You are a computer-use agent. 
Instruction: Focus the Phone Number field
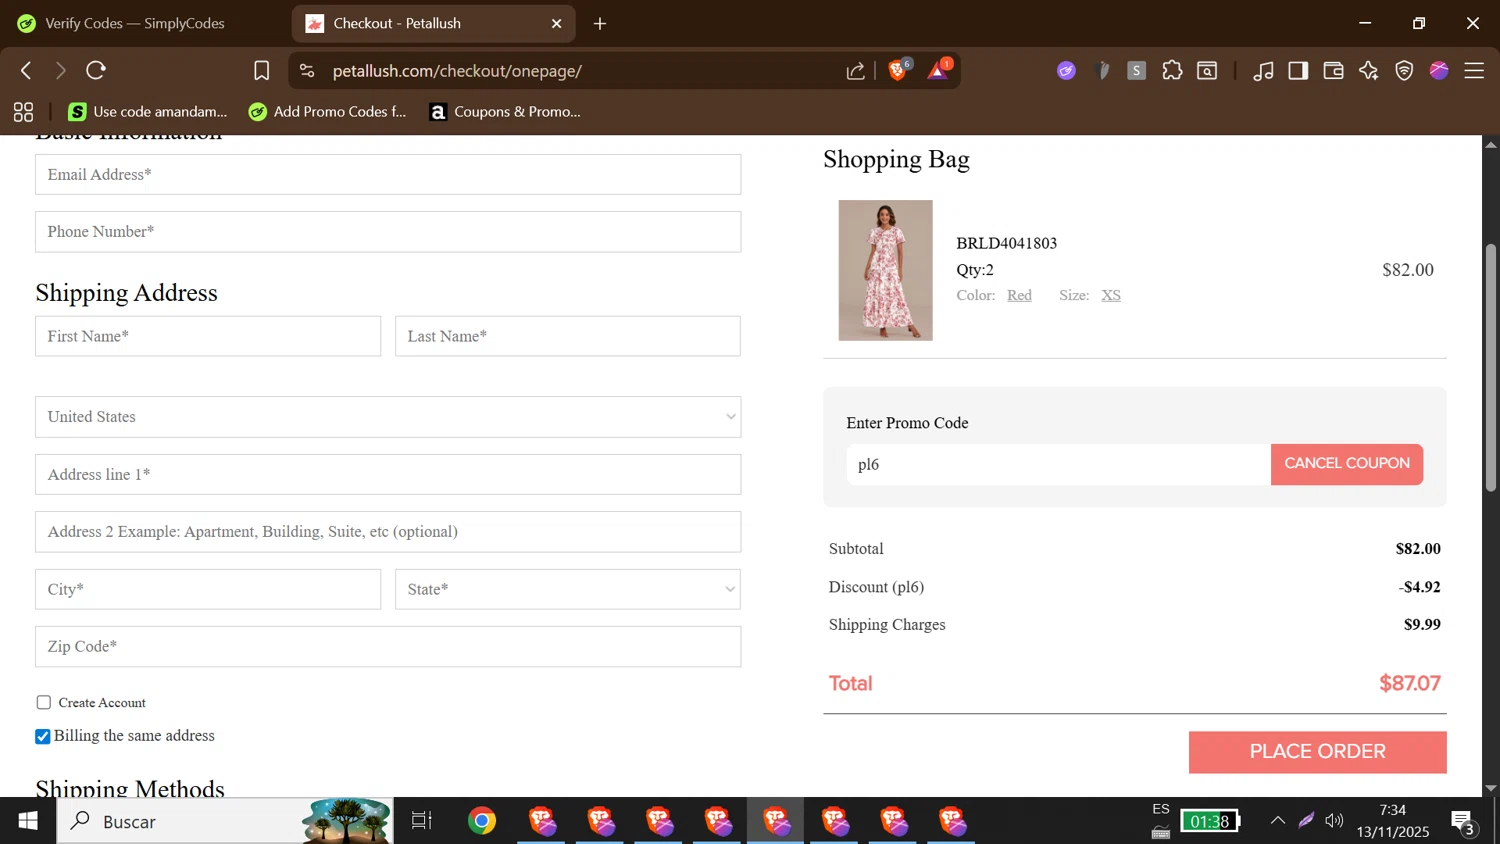tap(388, 232)
